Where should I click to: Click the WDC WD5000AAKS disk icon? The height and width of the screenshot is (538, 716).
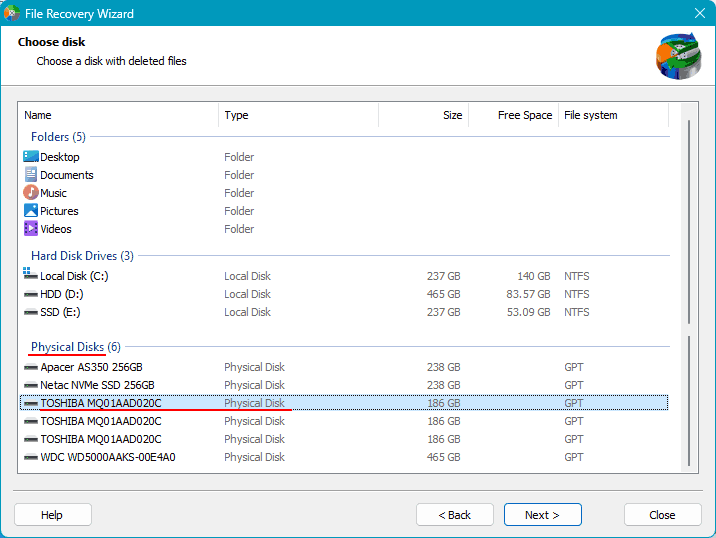[x=31, y=457]
